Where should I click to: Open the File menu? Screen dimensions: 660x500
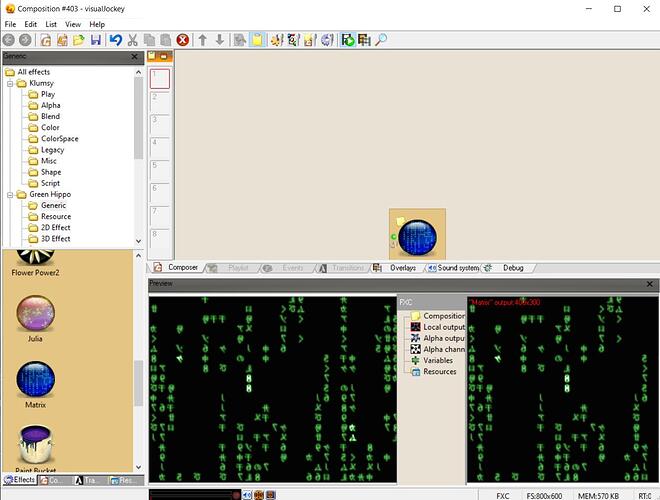click(x=10, y=24)
